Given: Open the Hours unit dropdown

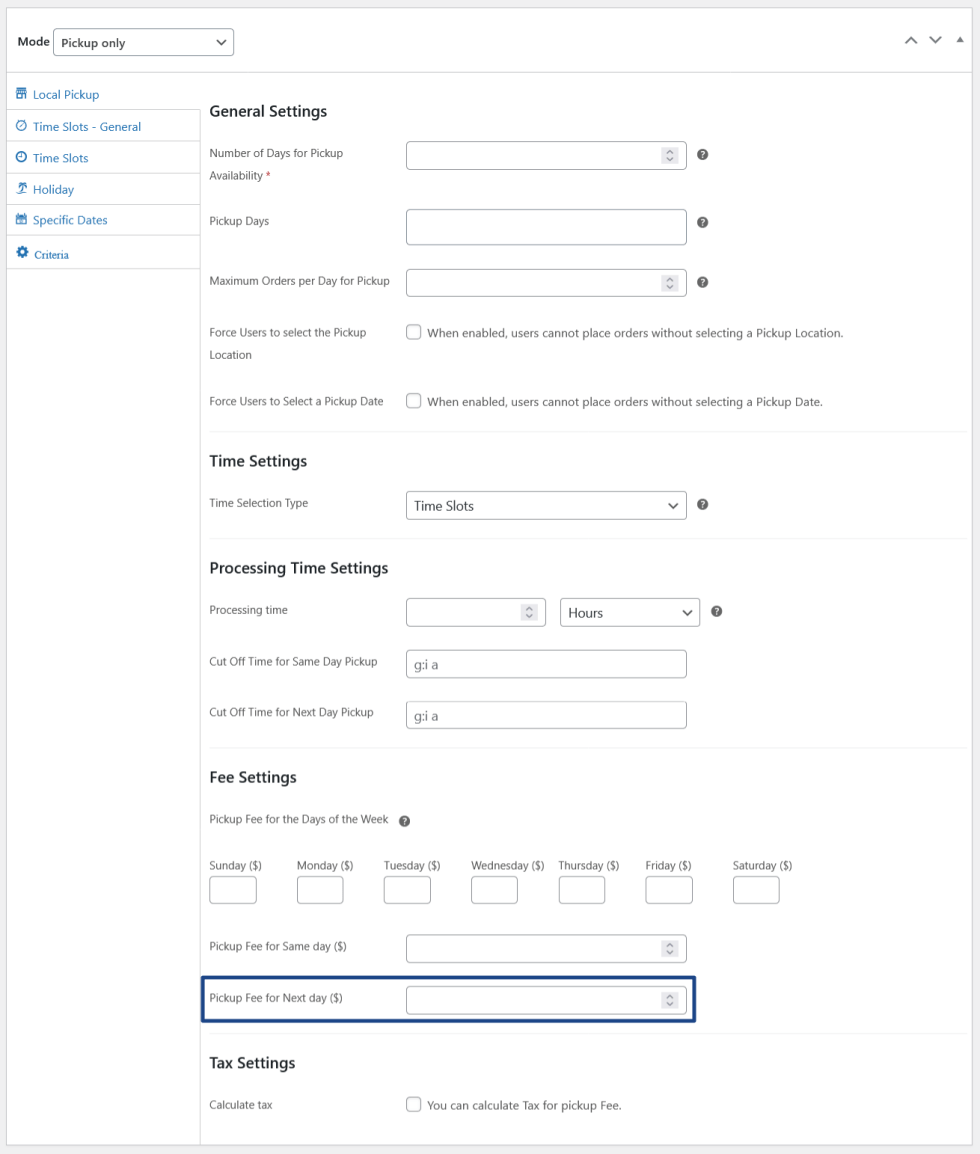Looking at the screenshot, I should tap(629, 613).
